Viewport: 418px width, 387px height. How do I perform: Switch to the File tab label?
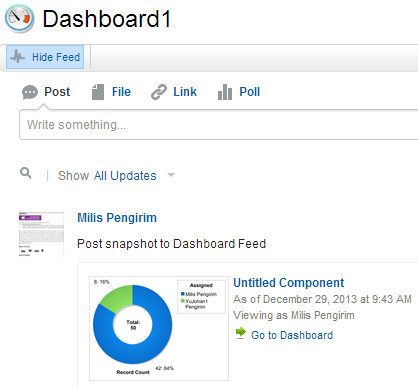[121, 92]
